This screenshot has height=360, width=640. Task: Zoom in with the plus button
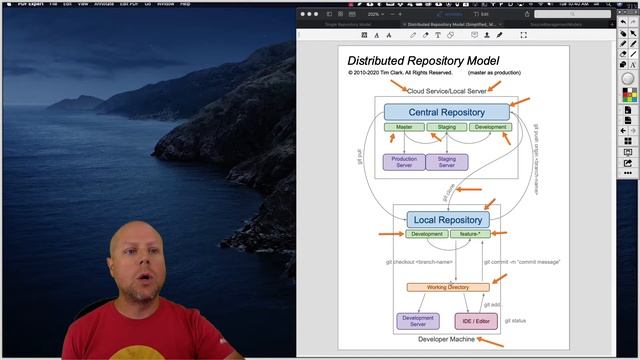tap(400, 14)
